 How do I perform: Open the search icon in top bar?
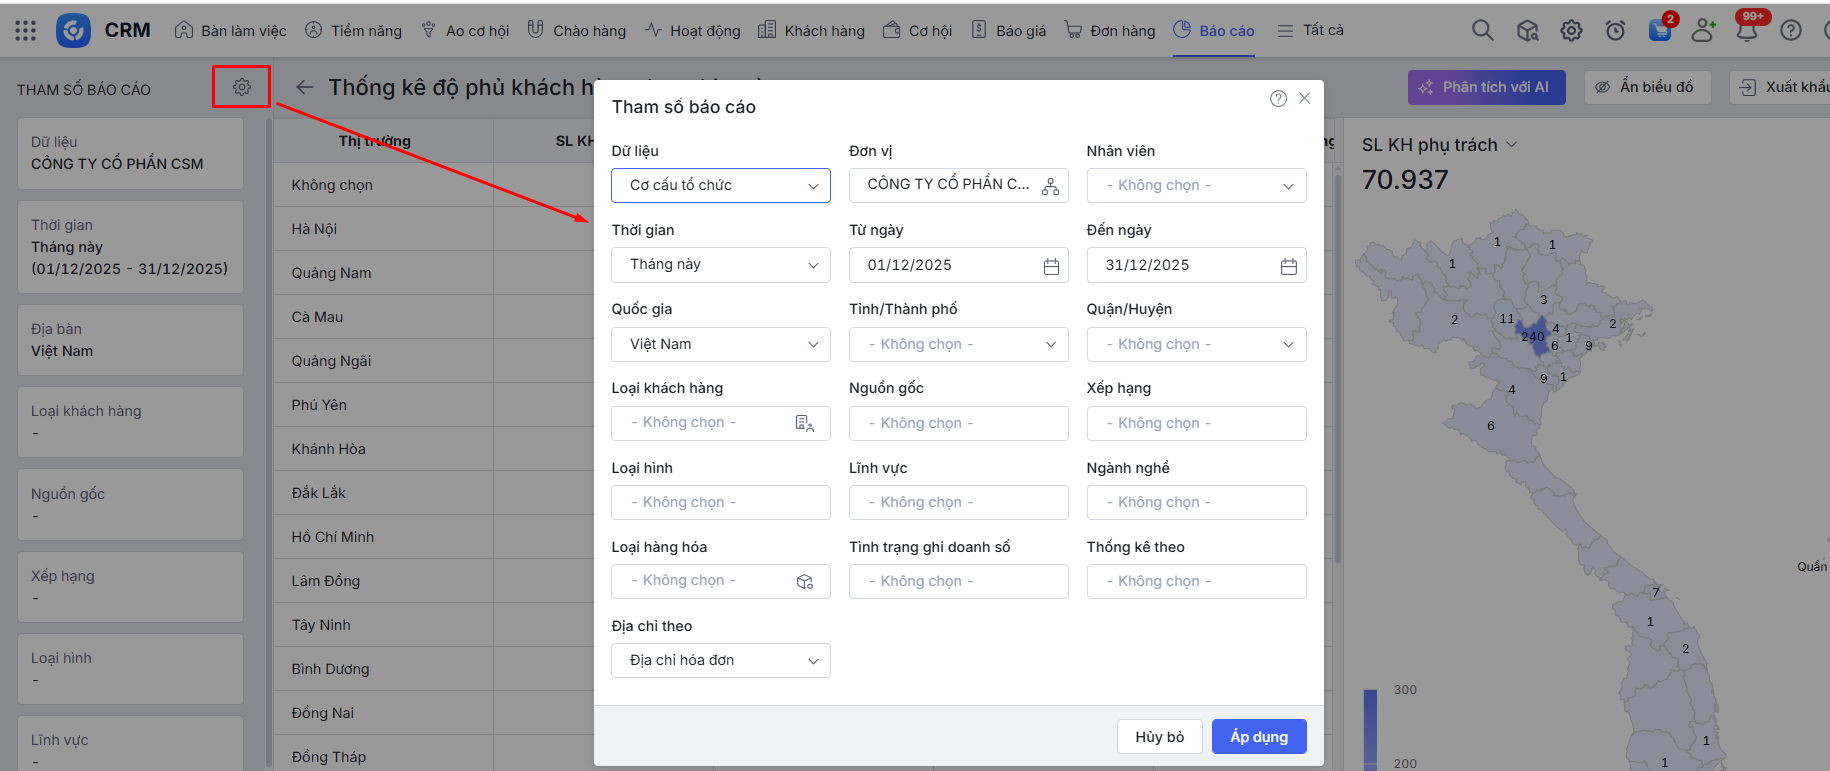coord(1482,31)
